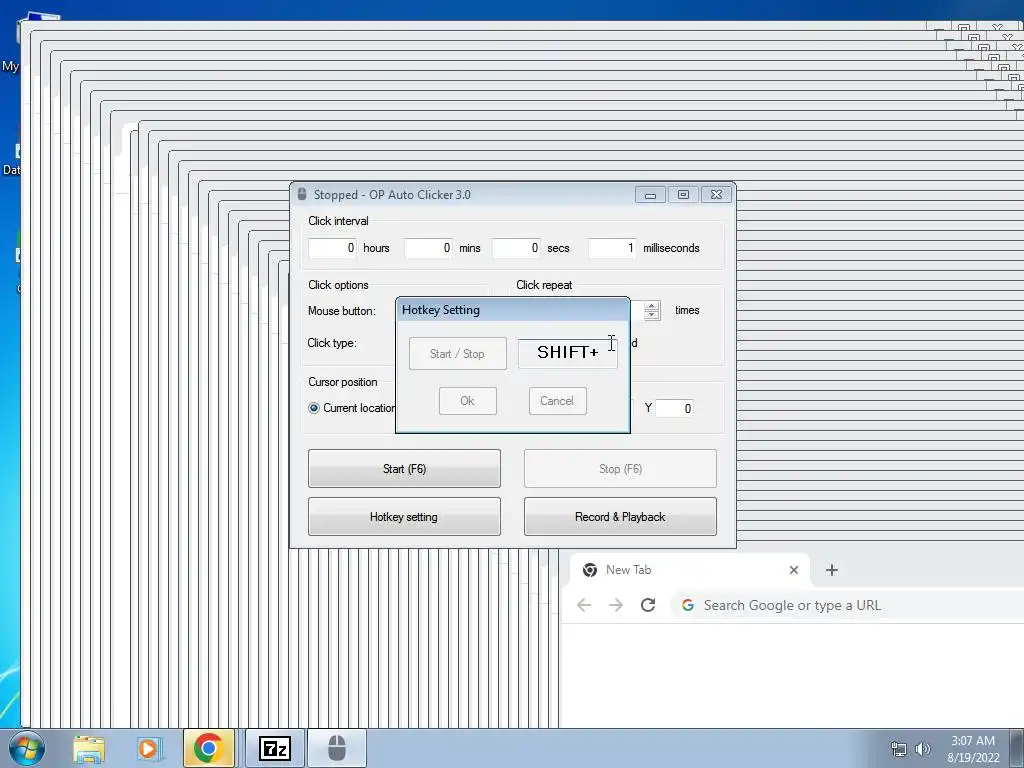Click the volume speaker tray icon

coord(922,749)
